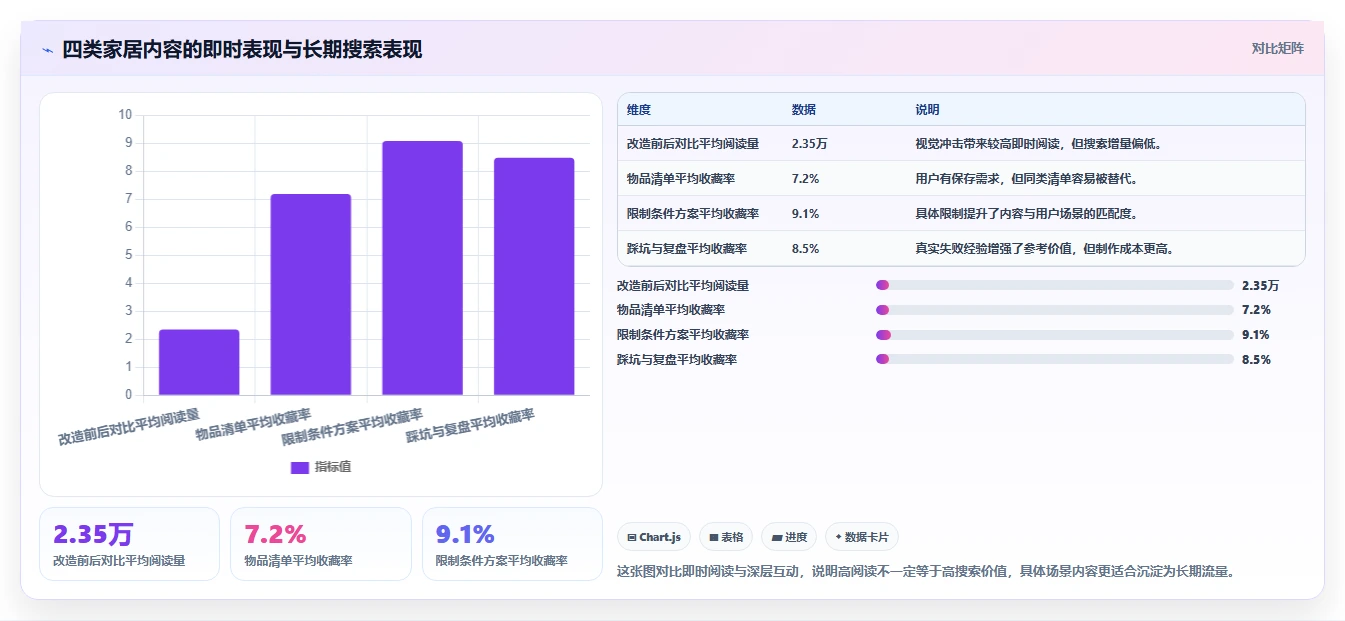Click the title 四类家居内容的即时表现与长期搜索表现
The height and width of the screenshot is (621, 1345).
pos(242,50)
